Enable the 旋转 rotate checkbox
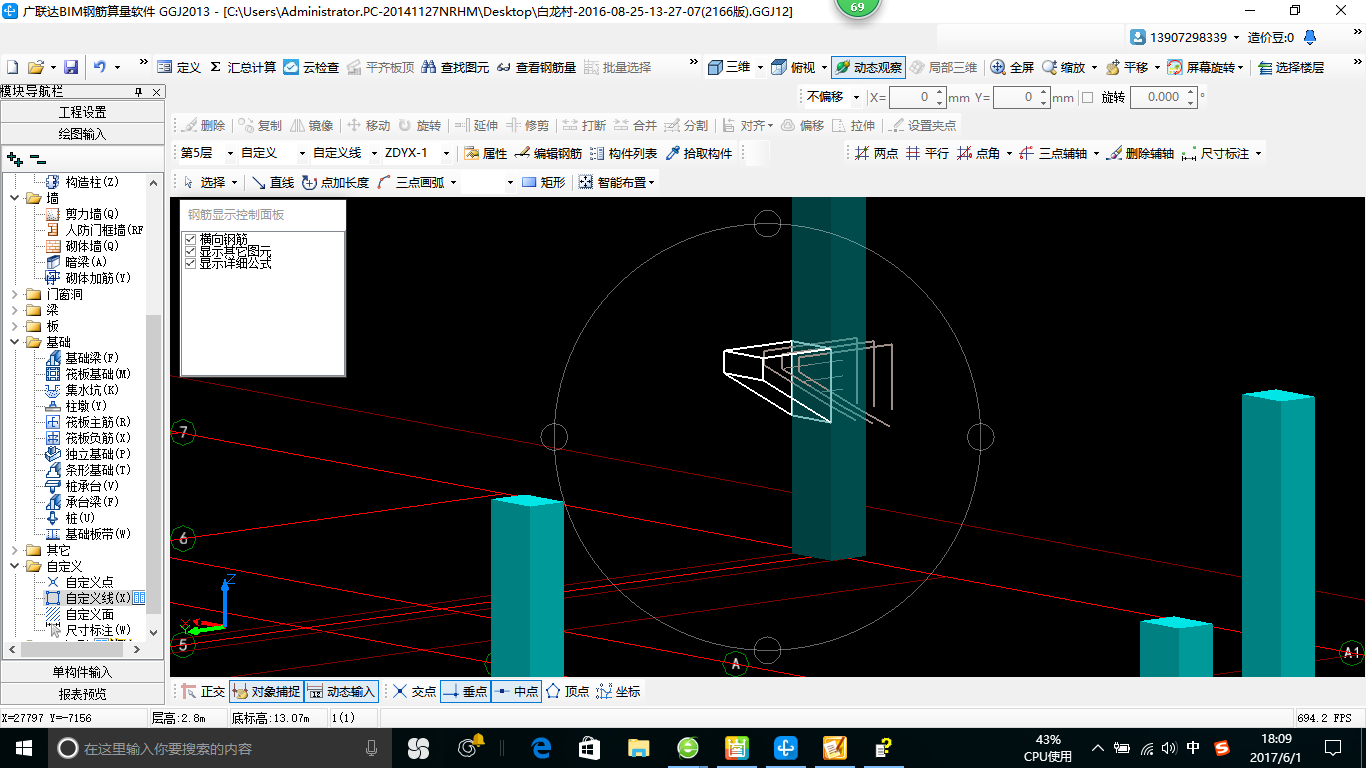Screen dimensions: 1366x768 click(x=1088, y=97)
